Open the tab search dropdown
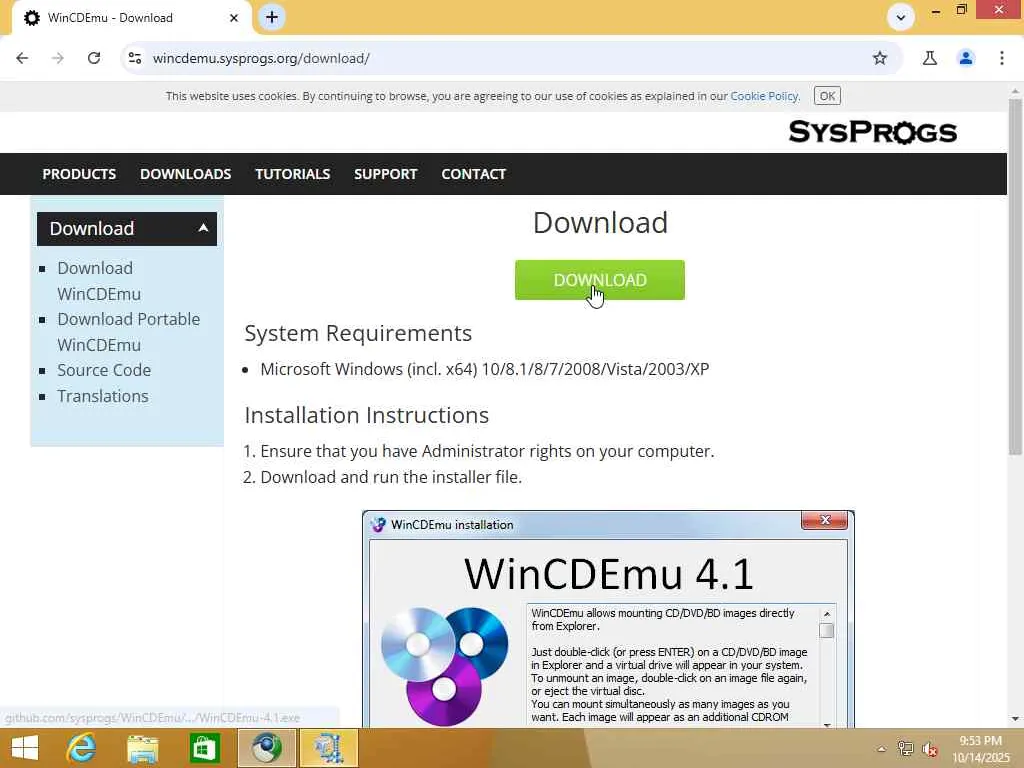The height and width of the screenshot is (768, 1024). pyautogui.click(x=901, y=18)
